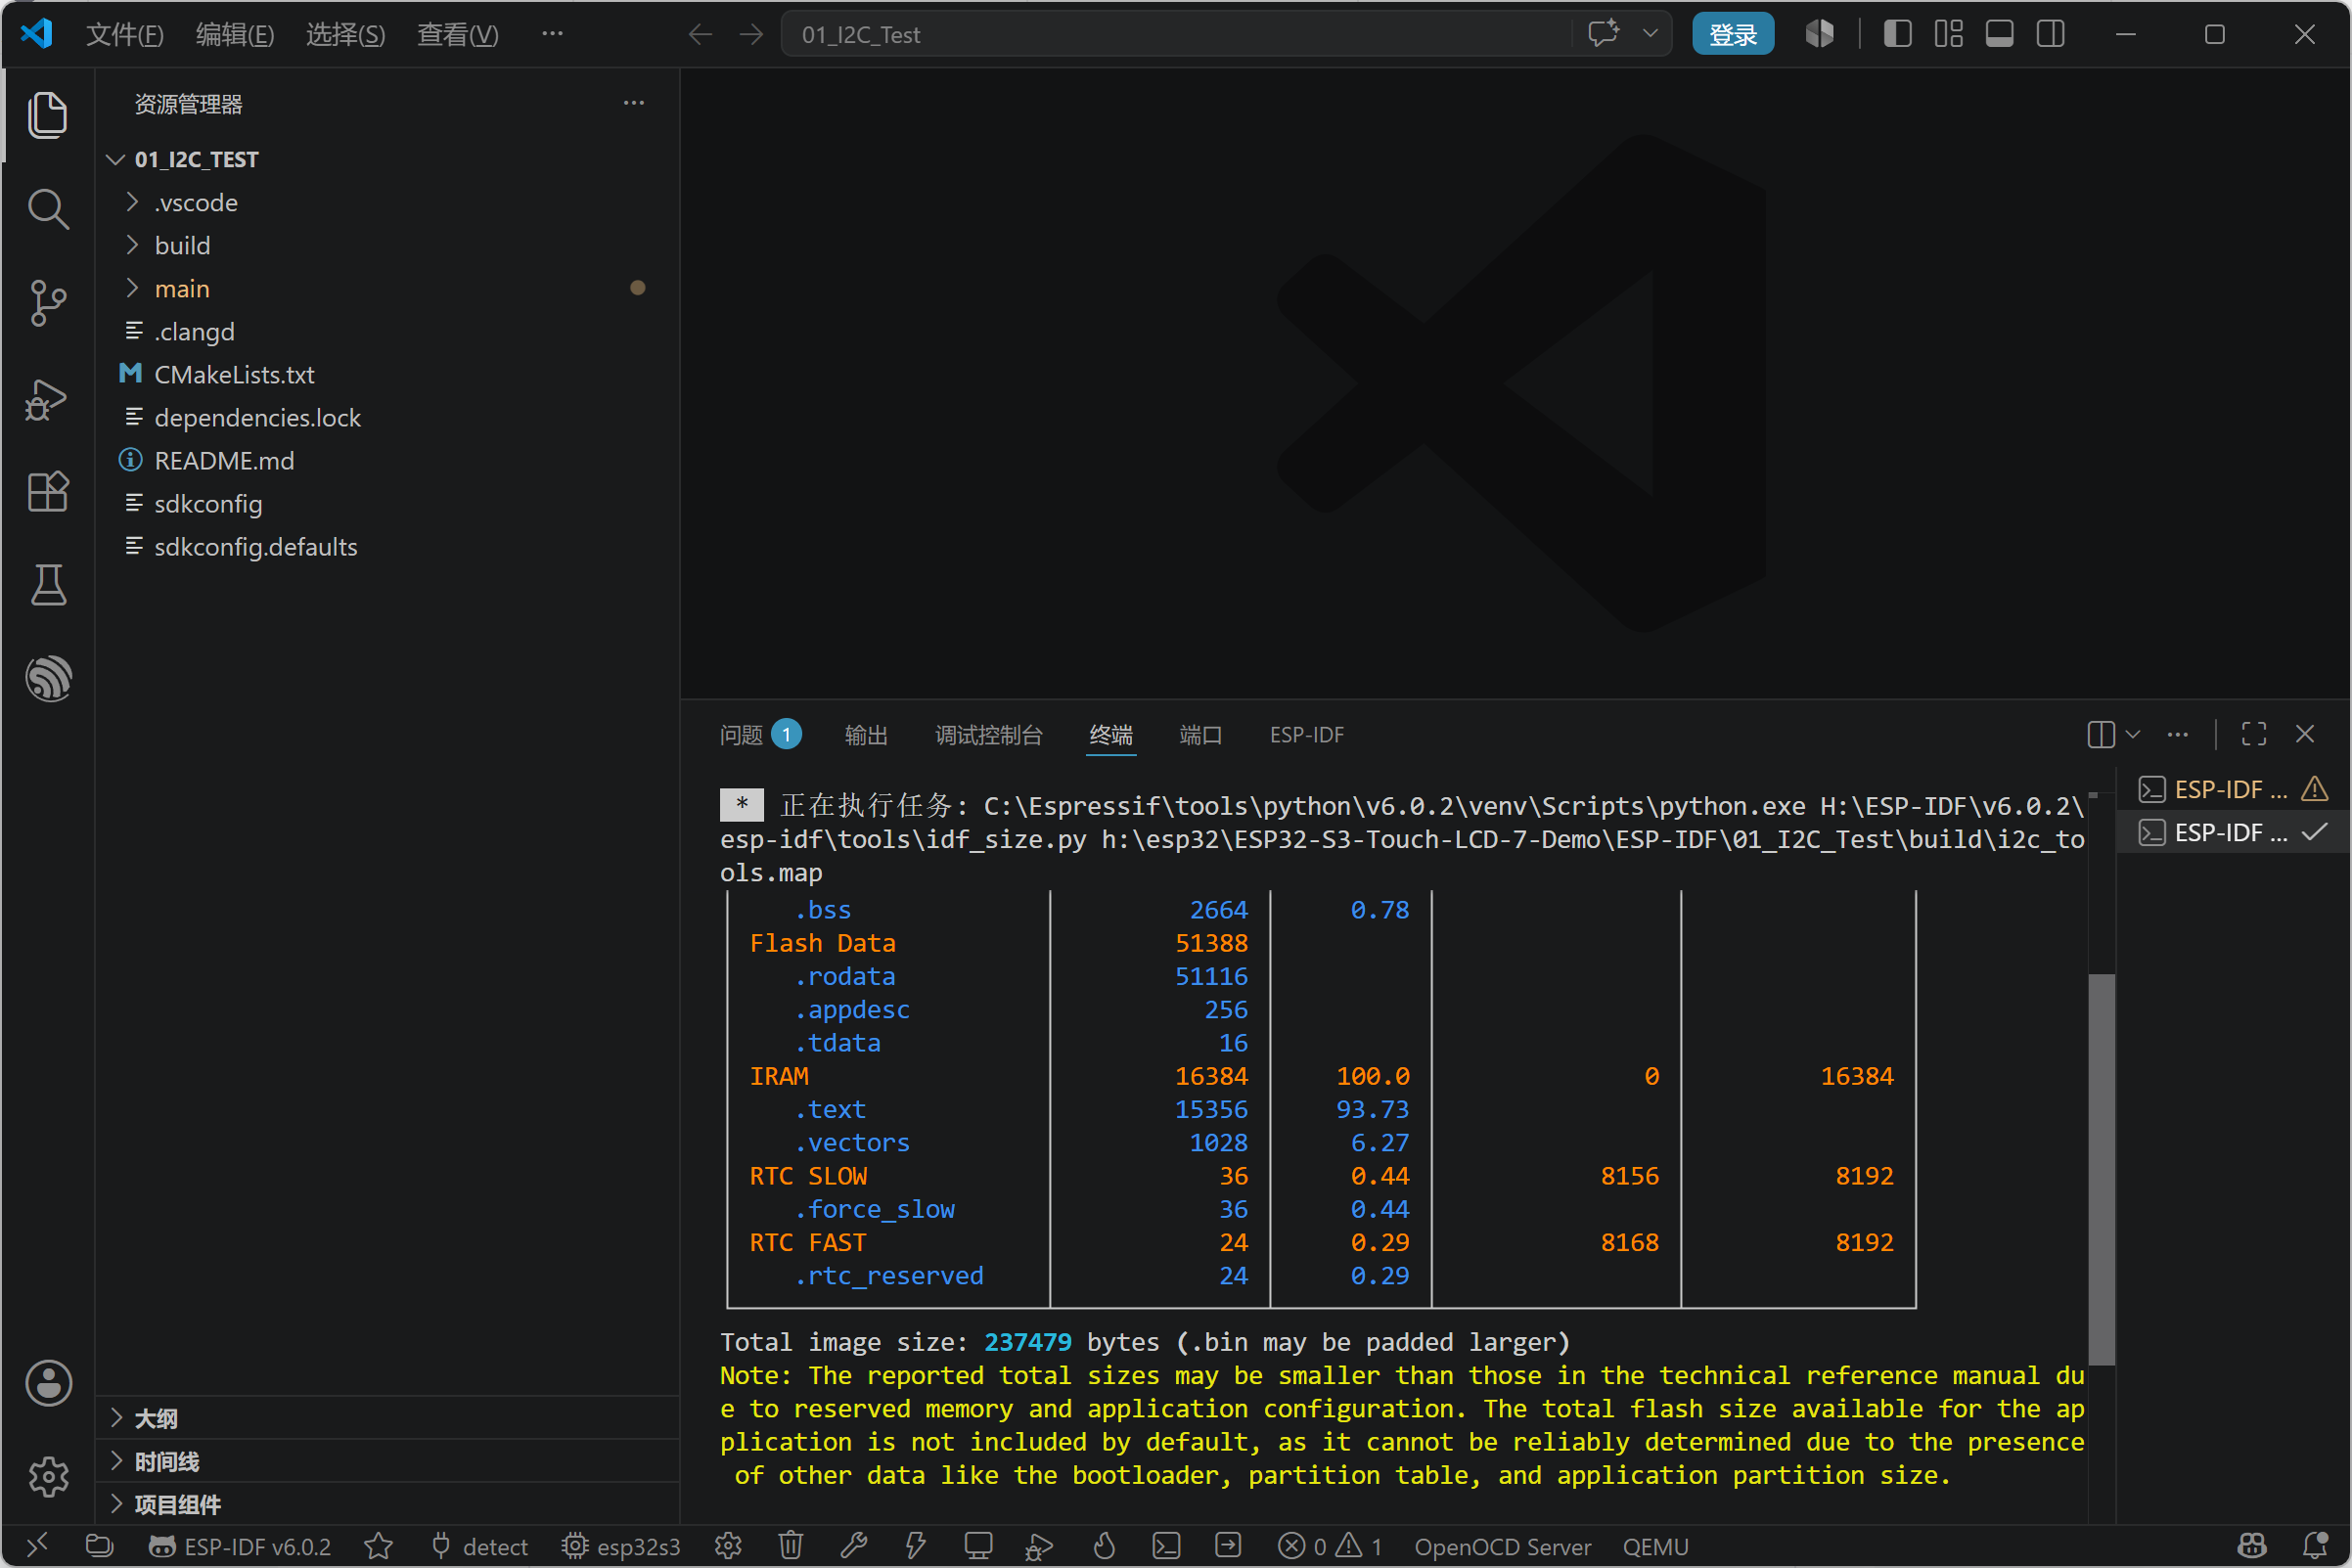The height and width of the screenshot is (1568, 2352).
Task: Click the ESP-IDF v6.0.2 version status item
Action: [x=240, y=1547]
